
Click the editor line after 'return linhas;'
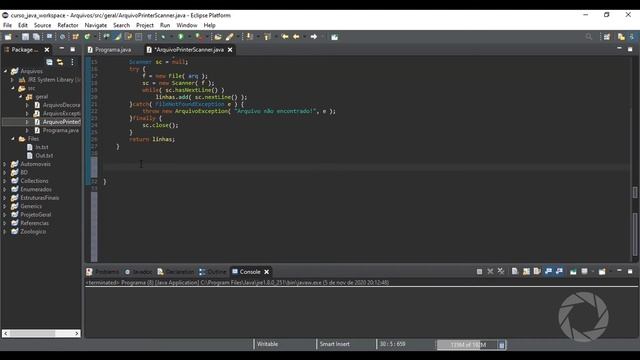(365, 146)
